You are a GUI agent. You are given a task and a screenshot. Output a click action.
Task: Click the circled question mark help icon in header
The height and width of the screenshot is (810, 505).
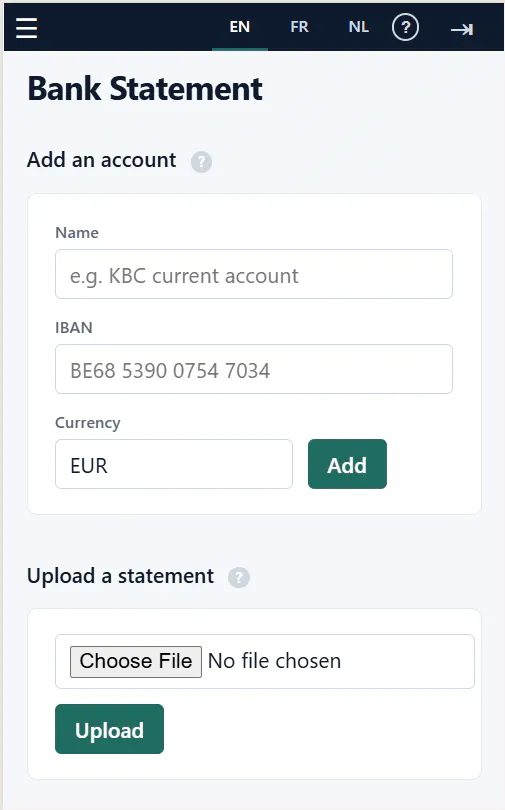[x=405, y=27]
